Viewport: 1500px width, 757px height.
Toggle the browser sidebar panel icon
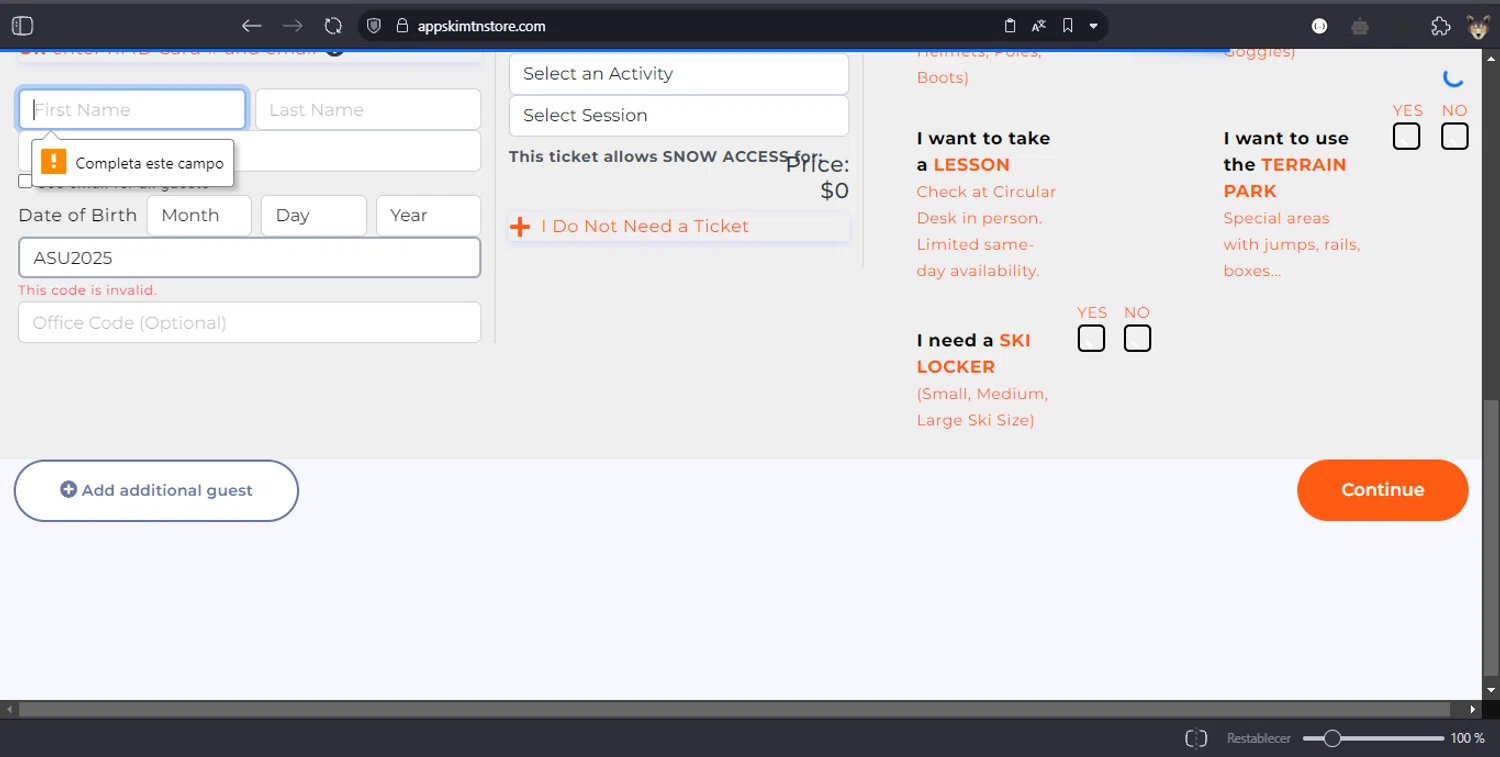[x=22, y=26]
